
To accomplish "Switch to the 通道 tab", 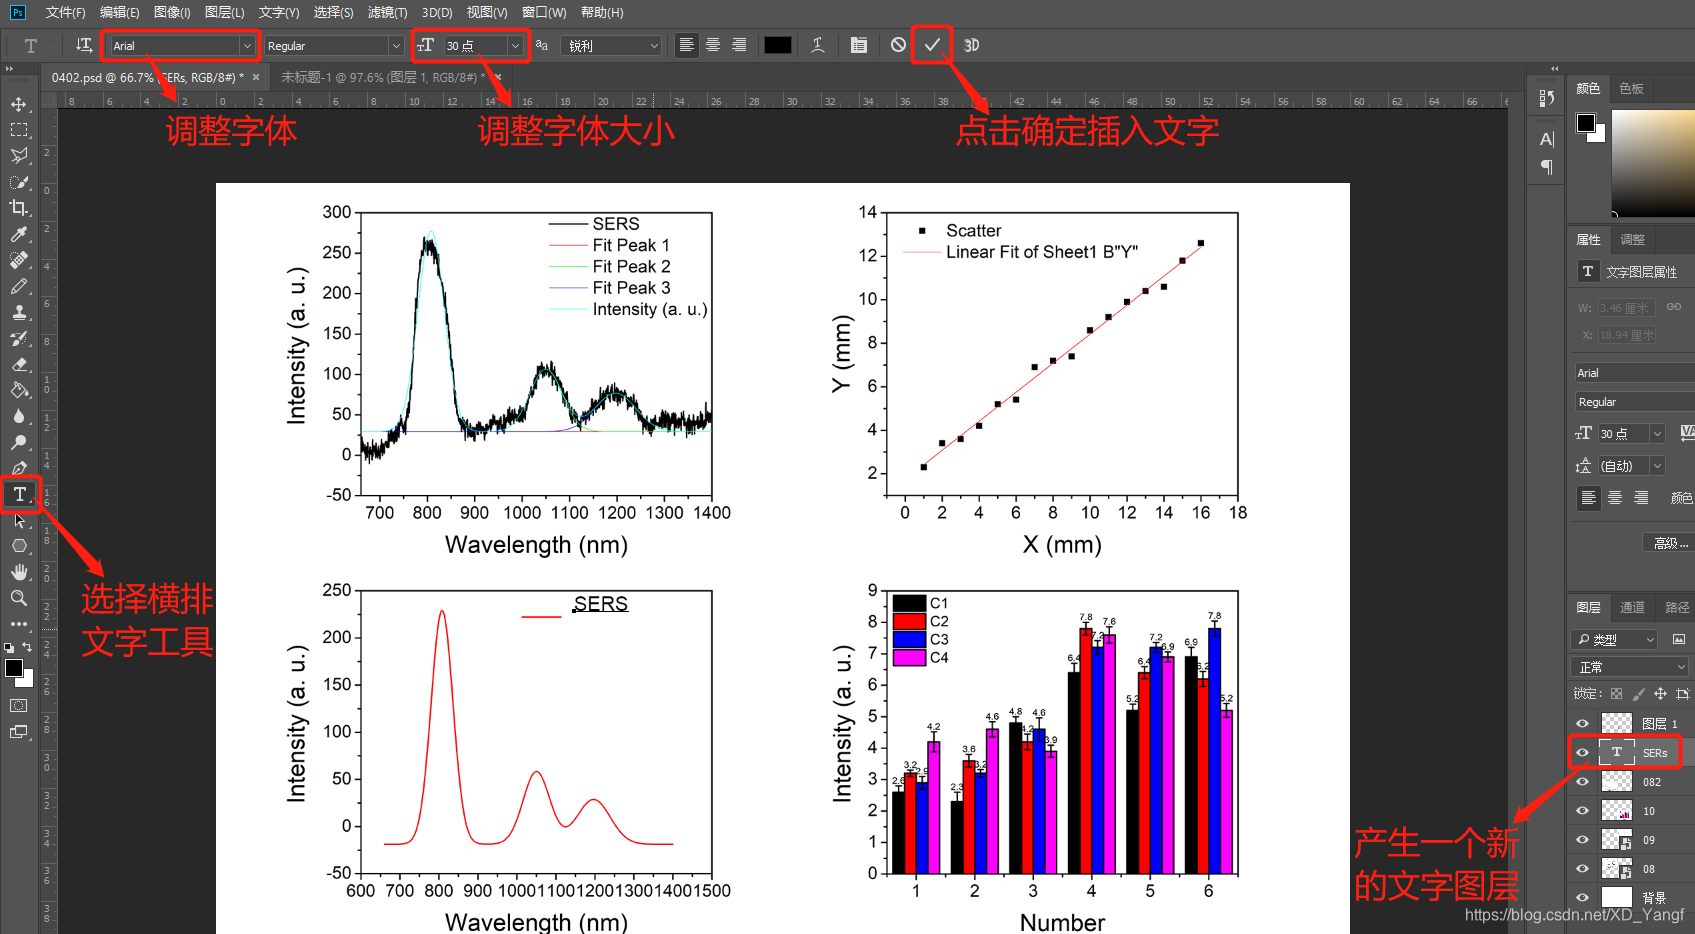I will point(1632,607).
